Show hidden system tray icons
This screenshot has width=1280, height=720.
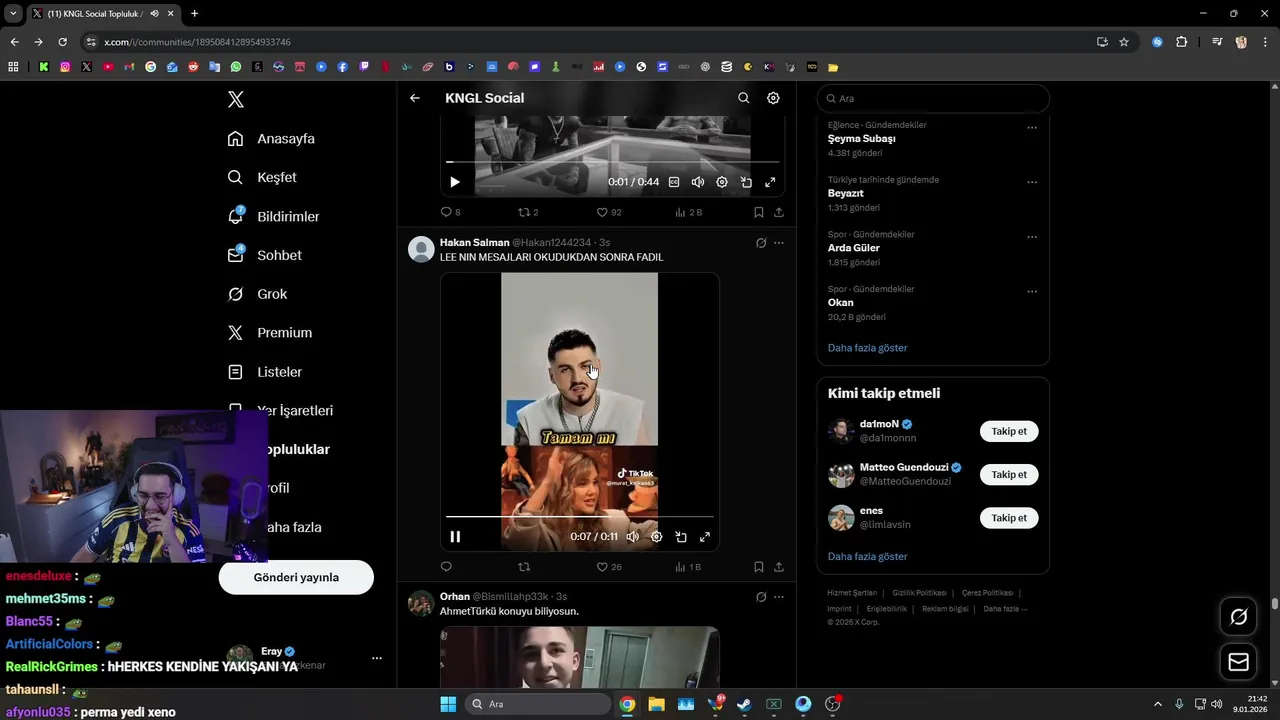click(1158, 704)
